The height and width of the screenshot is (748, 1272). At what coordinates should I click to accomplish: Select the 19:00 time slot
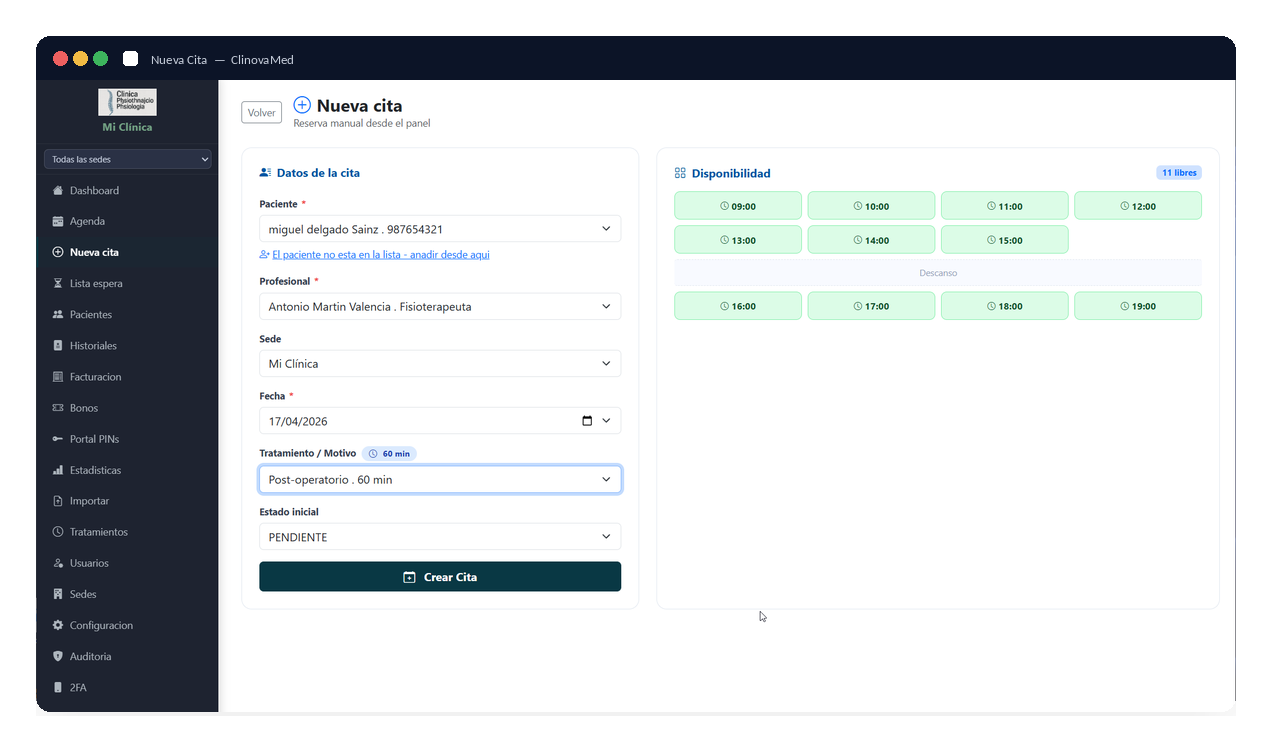point(1138,306)
